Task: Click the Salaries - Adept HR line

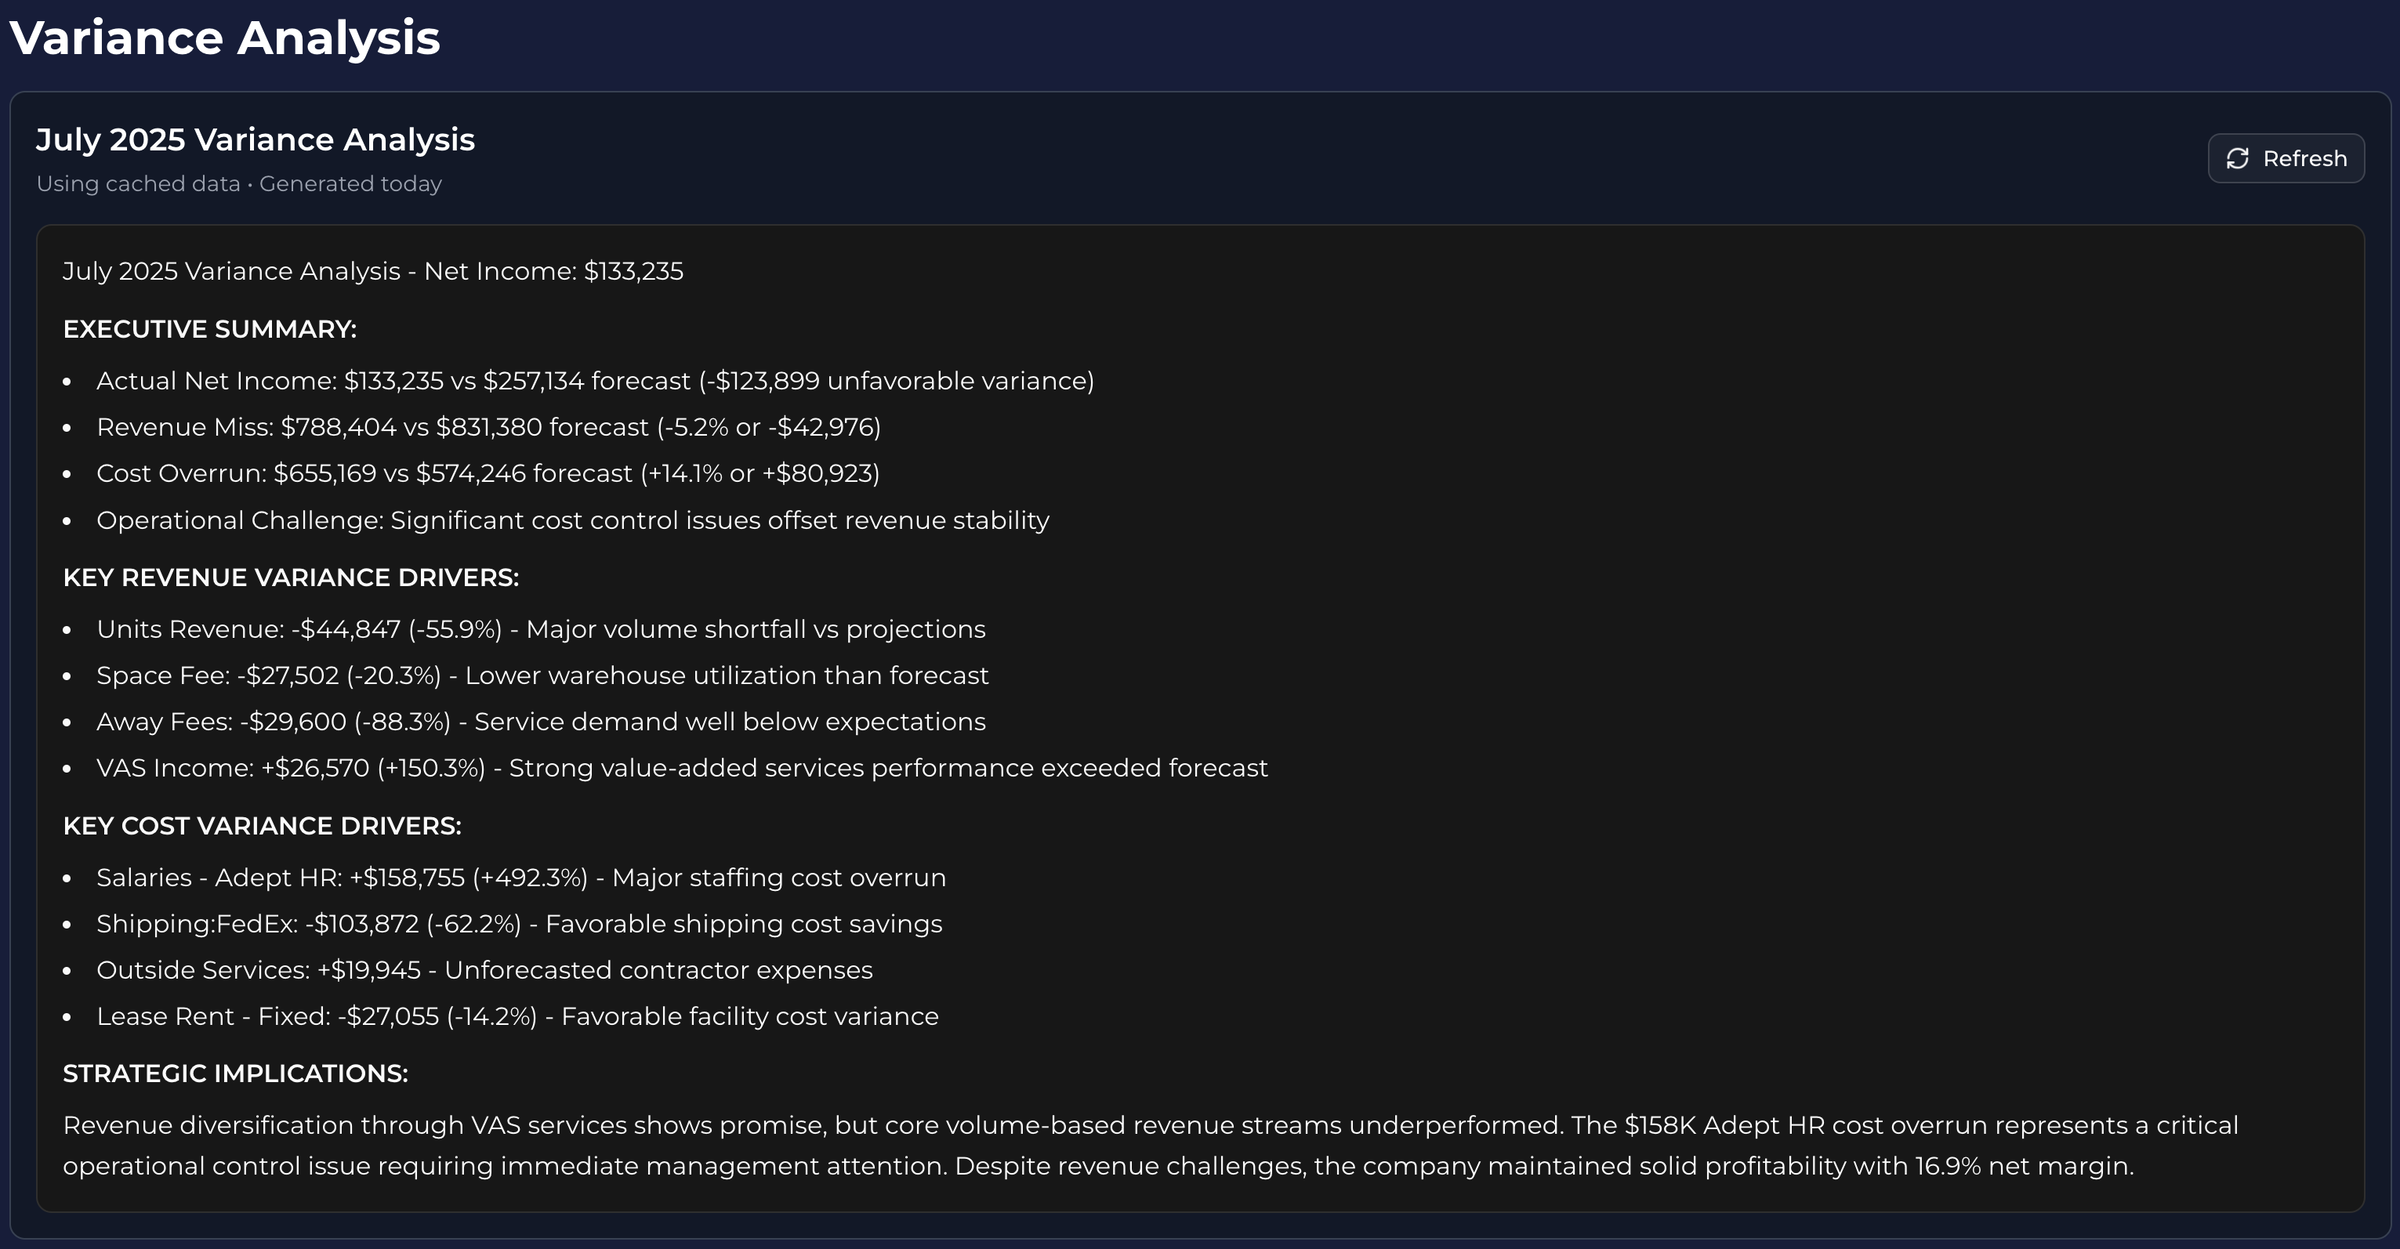Action: point(520,878)
